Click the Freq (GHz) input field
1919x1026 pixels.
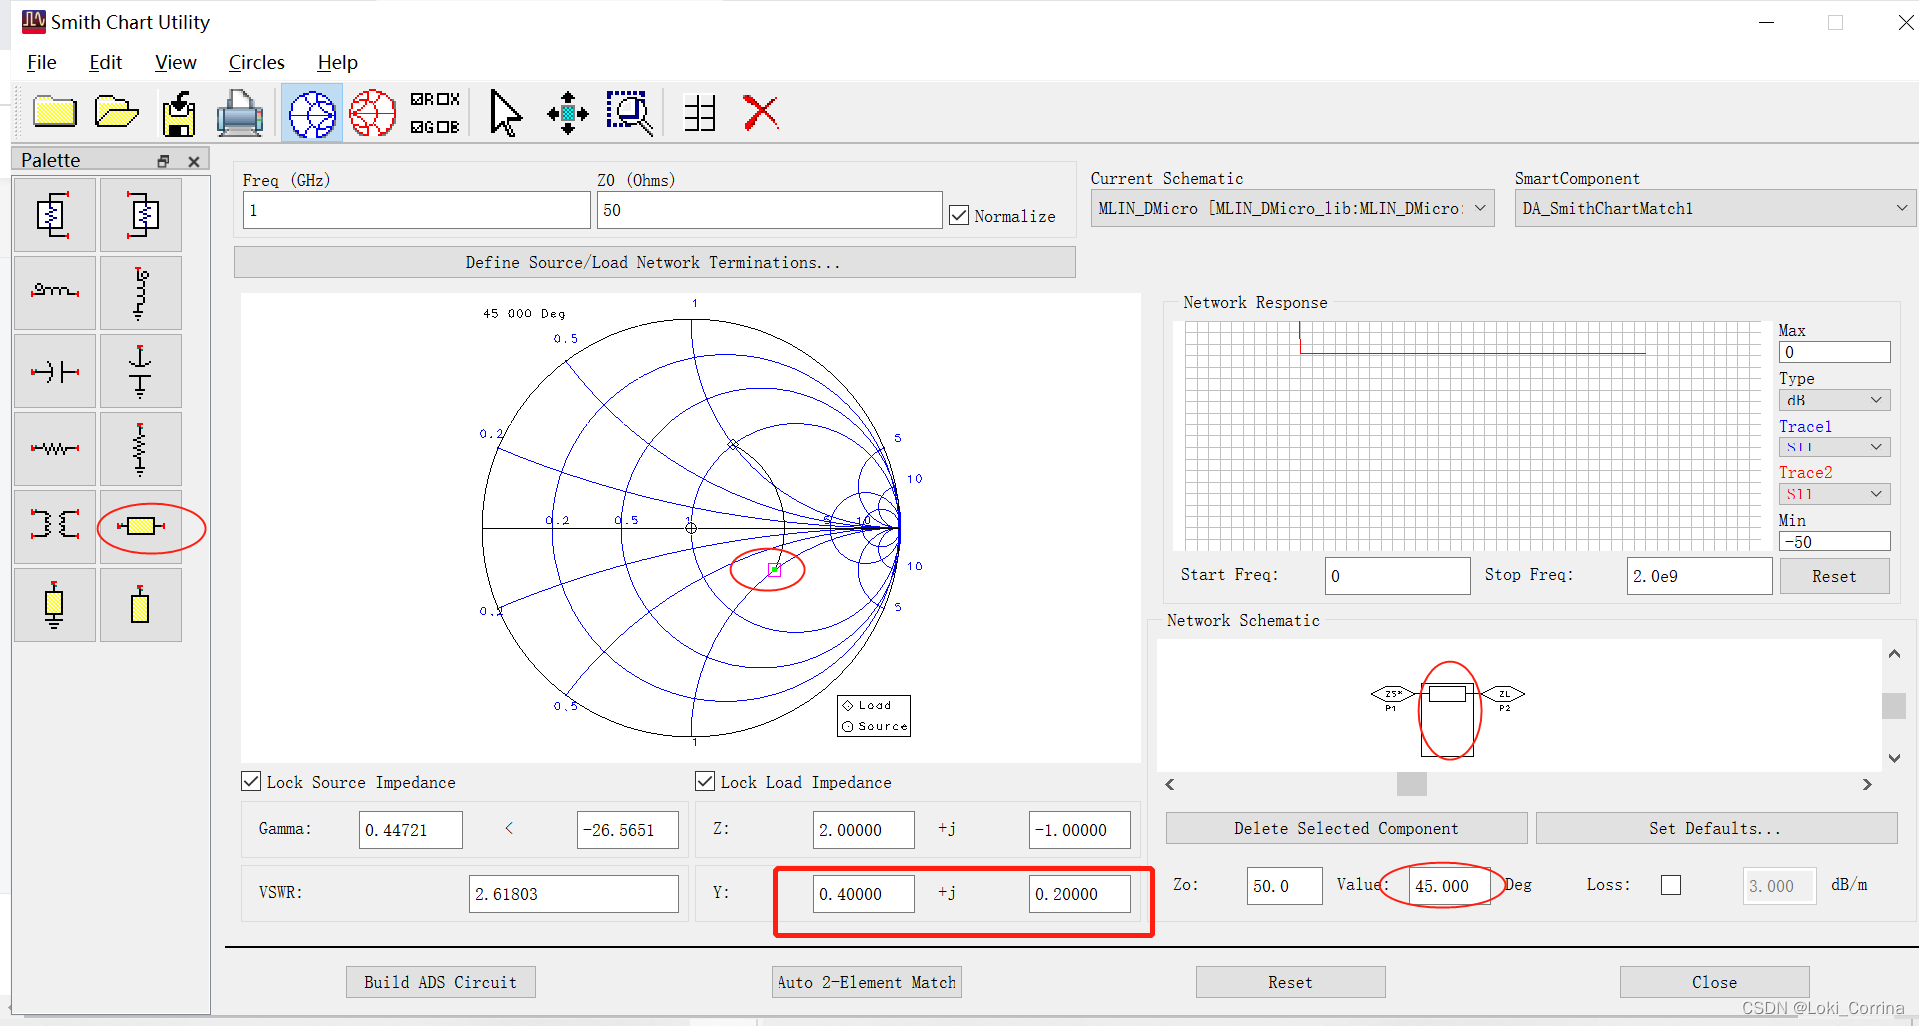(416, 210)
